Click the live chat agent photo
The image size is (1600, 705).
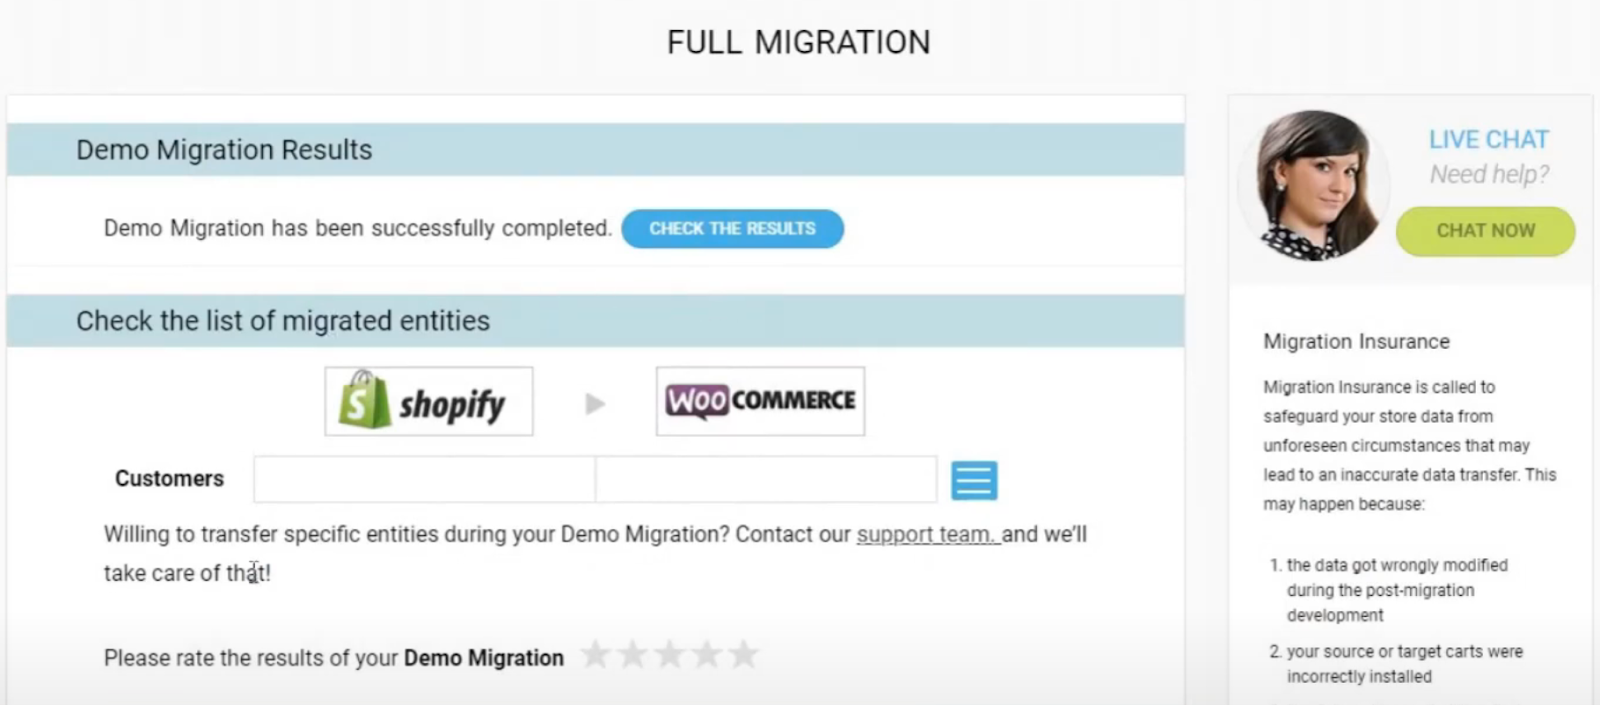pos(1313,185)
